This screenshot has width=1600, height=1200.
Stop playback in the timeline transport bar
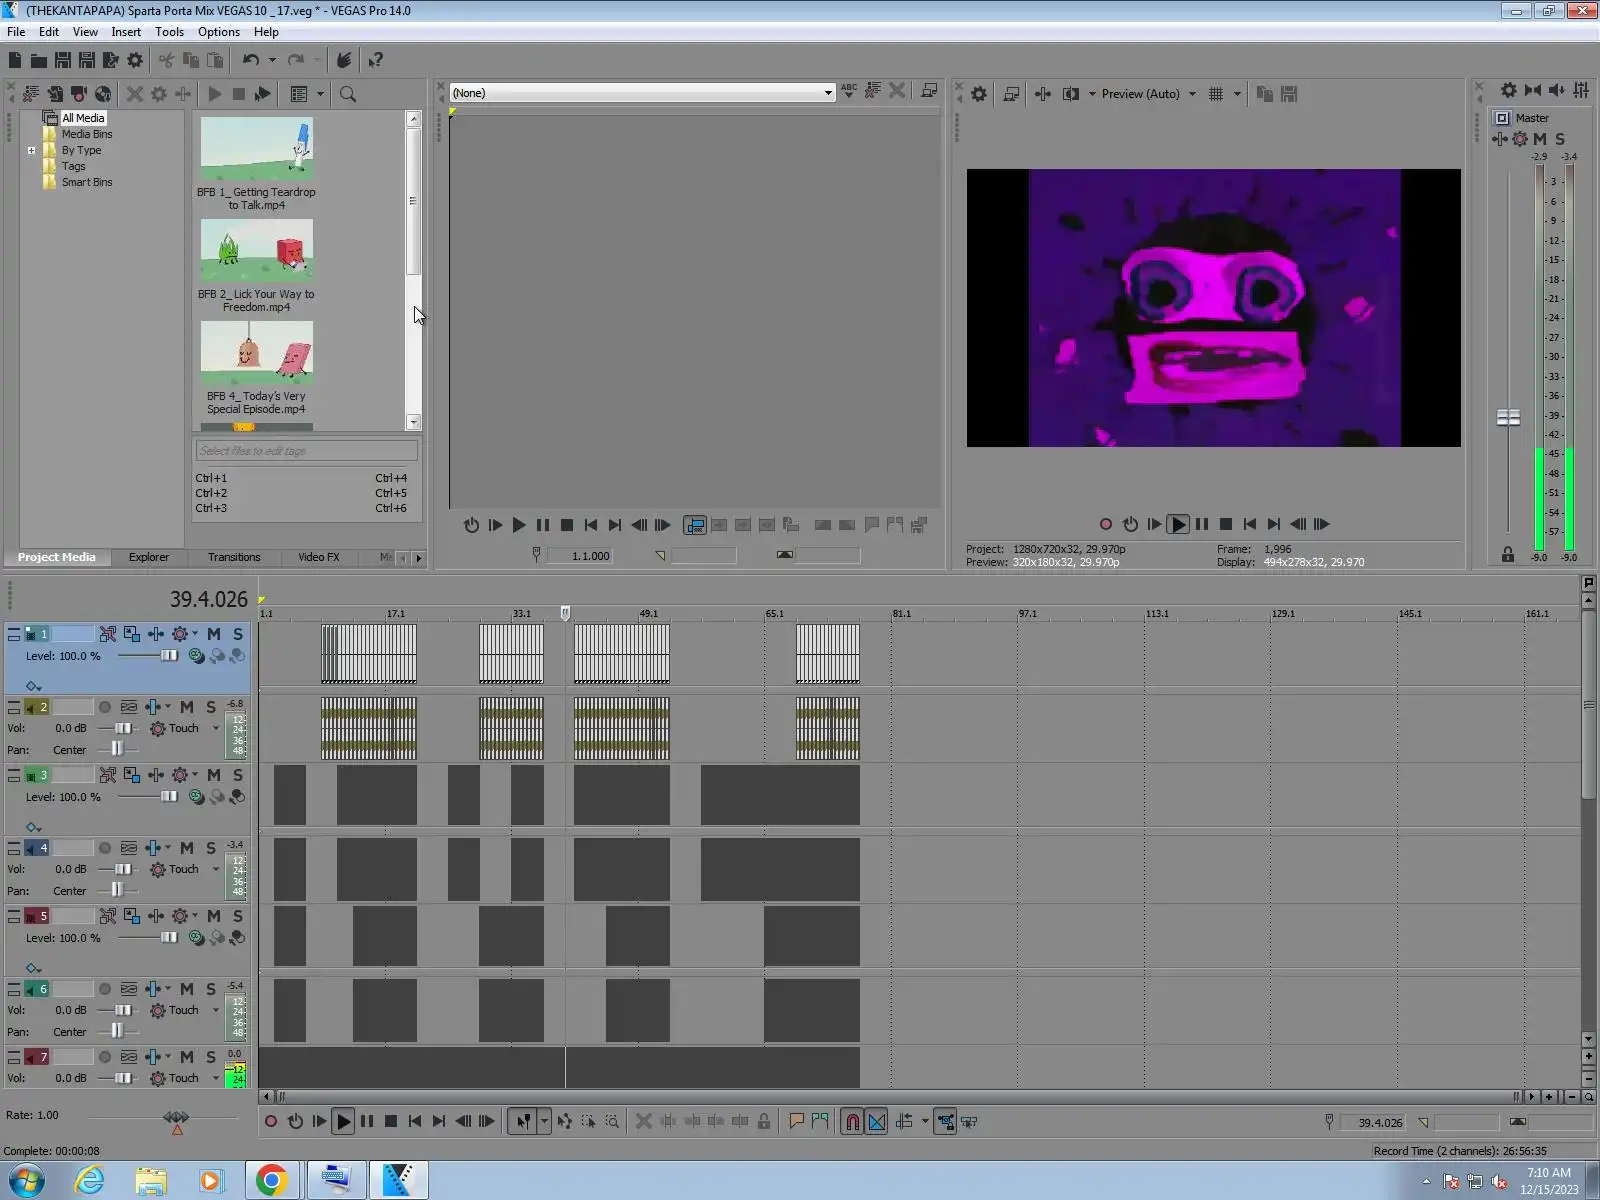[x=391, y=1122]
